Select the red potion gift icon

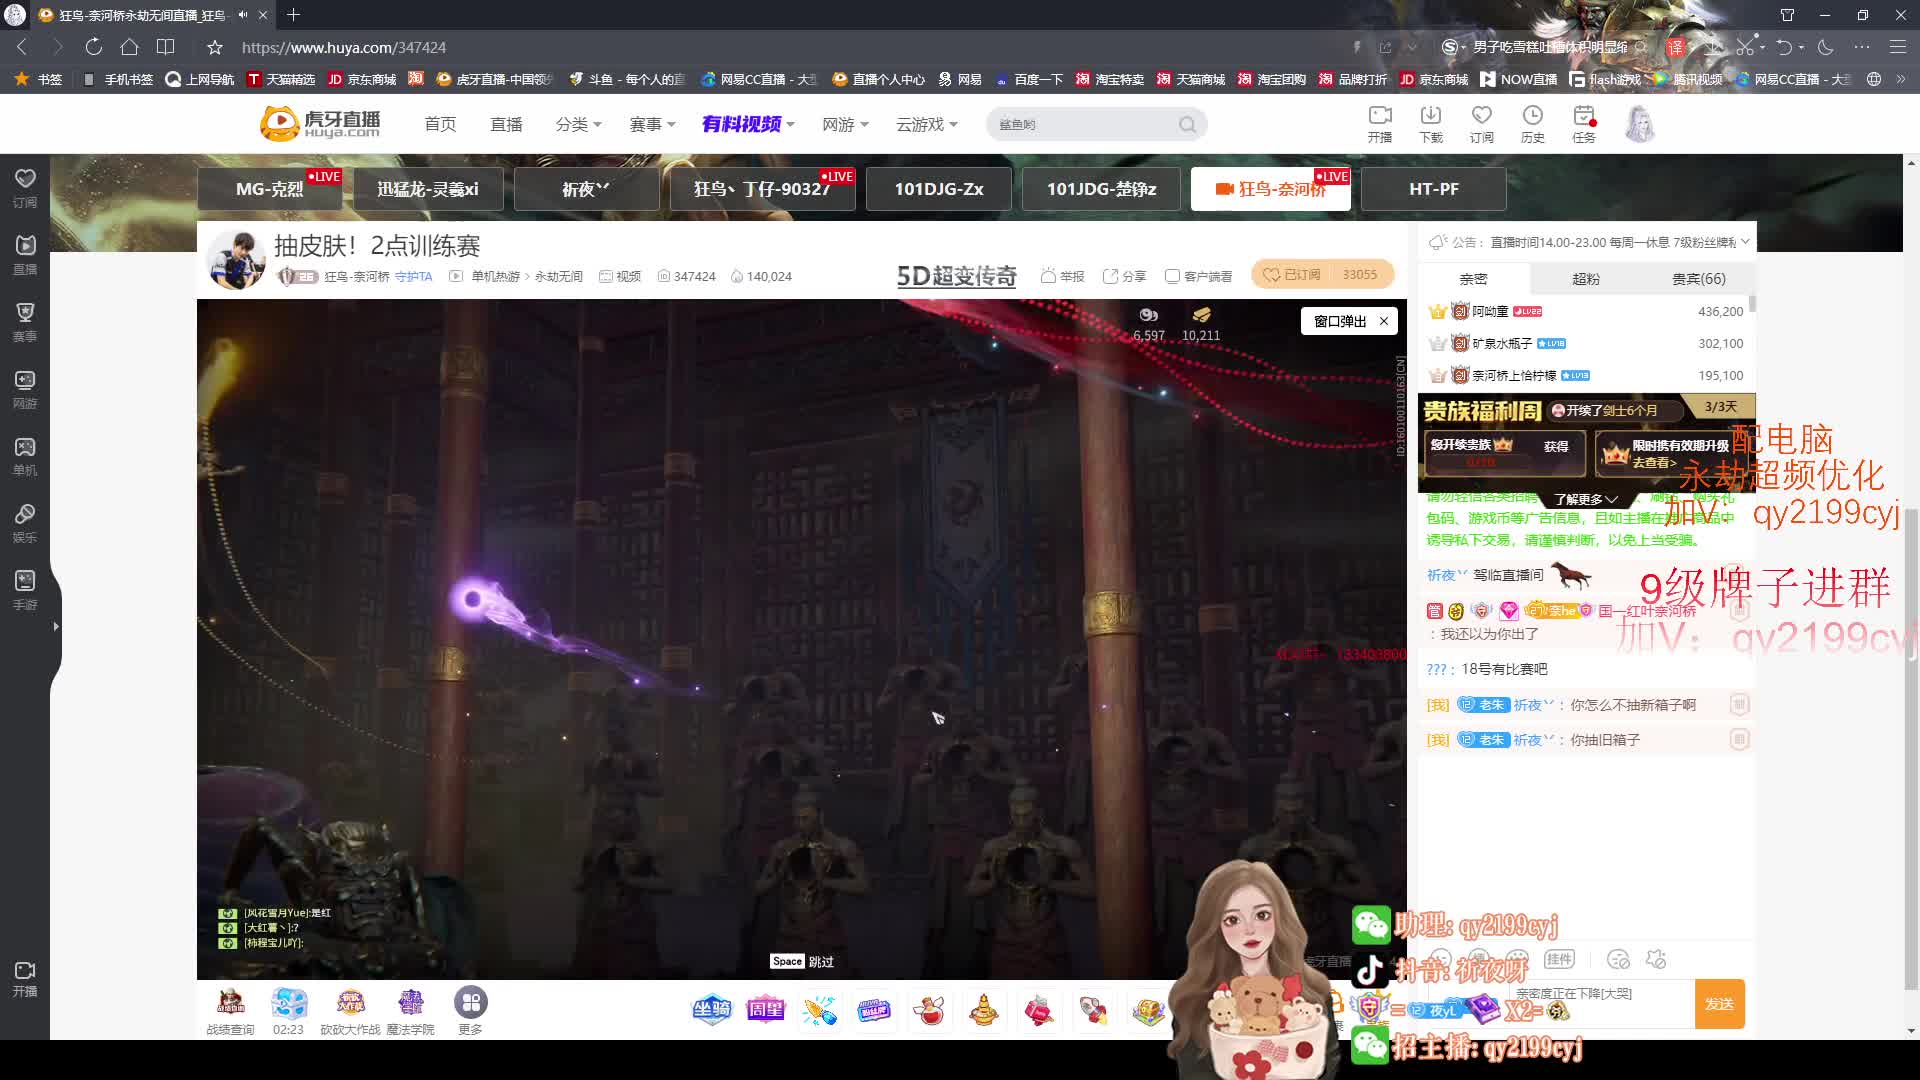click(x=929, y=1010)
